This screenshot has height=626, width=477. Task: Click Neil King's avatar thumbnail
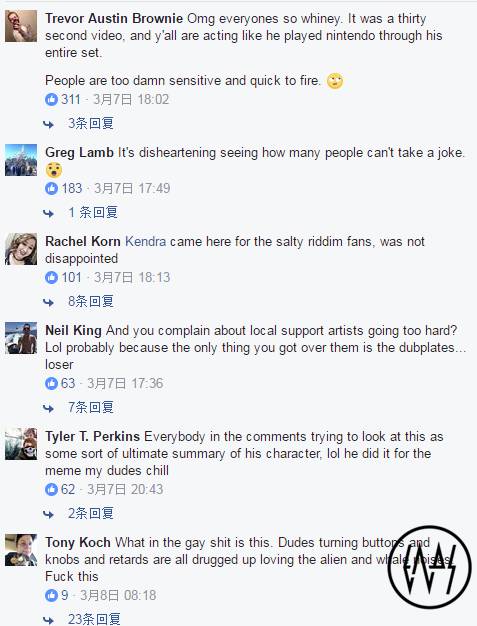[x=21, y=338]
